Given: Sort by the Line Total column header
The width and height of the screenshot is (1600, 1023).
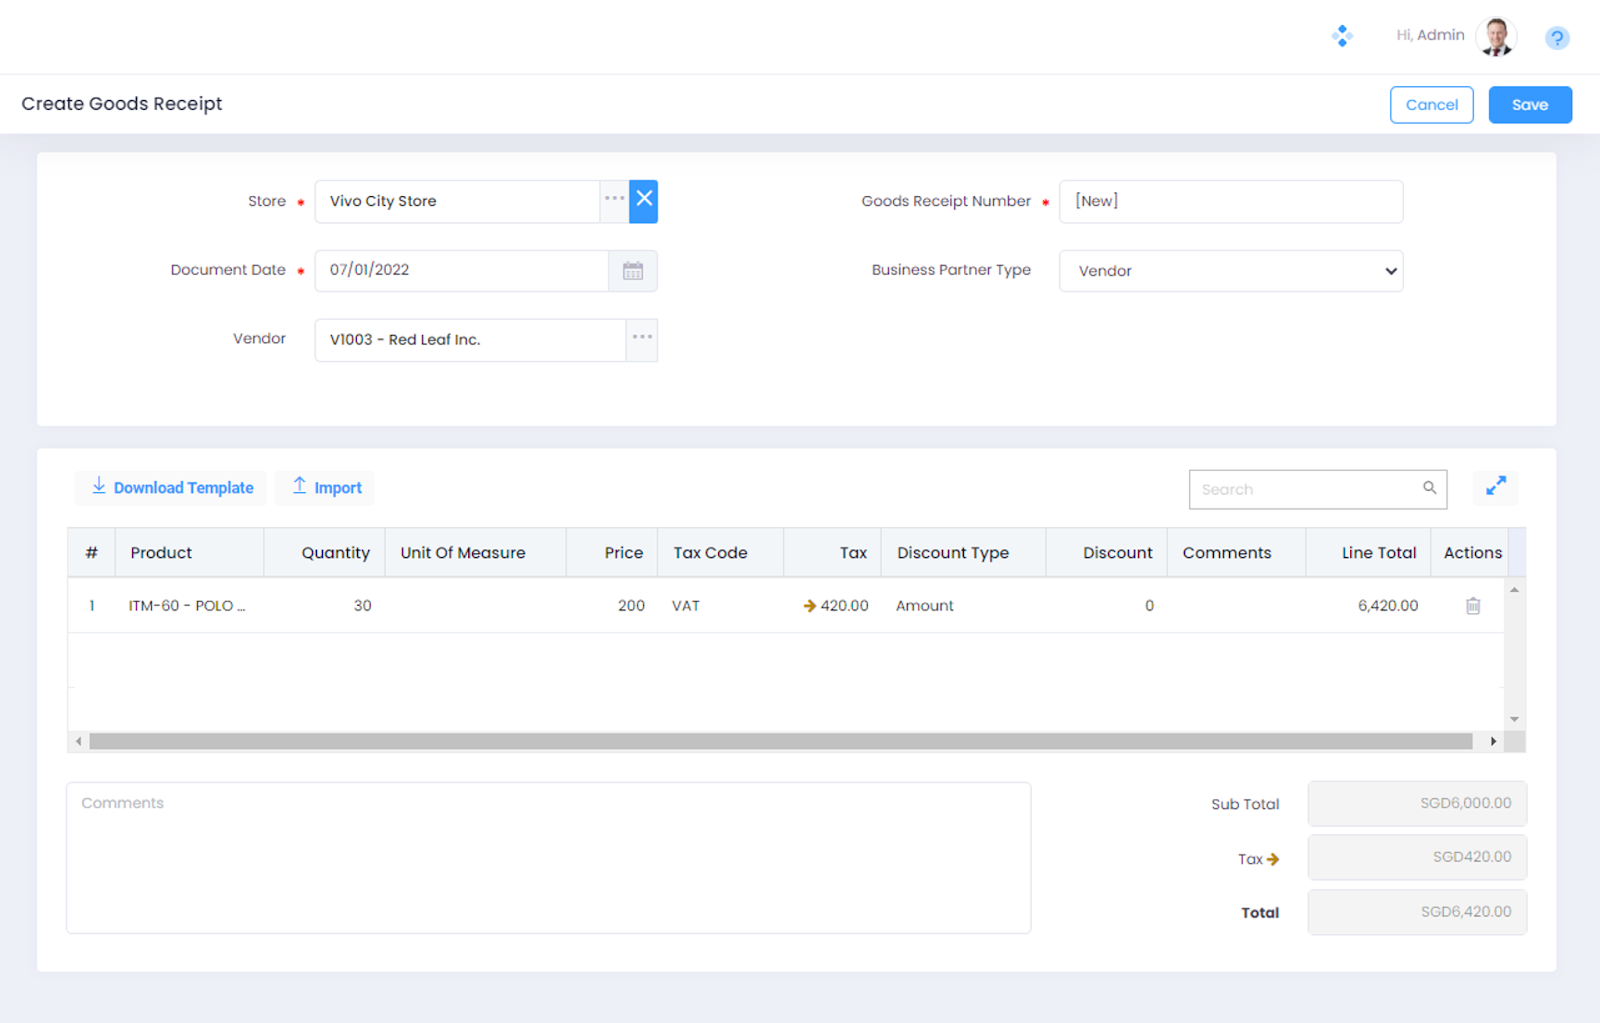Looking at the screenshot, I should (1378, 553).
